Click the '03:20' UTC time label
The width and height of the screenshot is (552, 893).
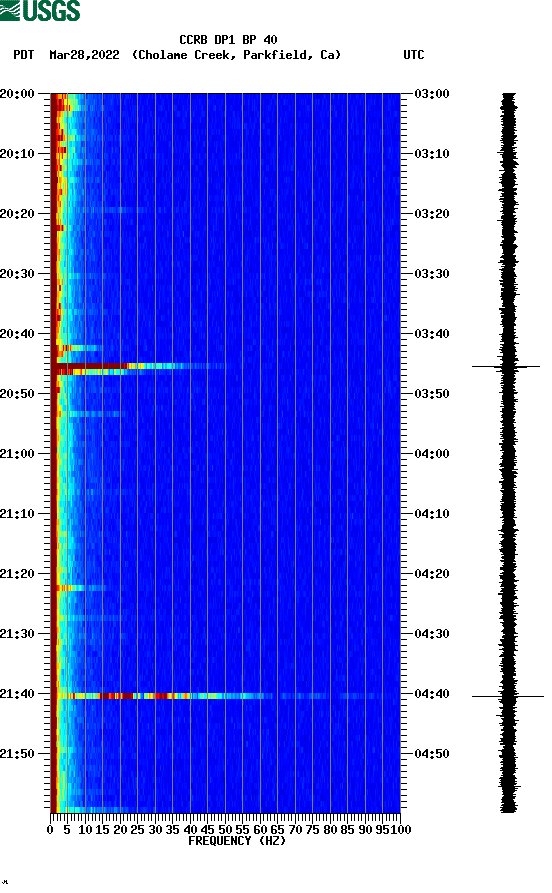click(432, 214)
